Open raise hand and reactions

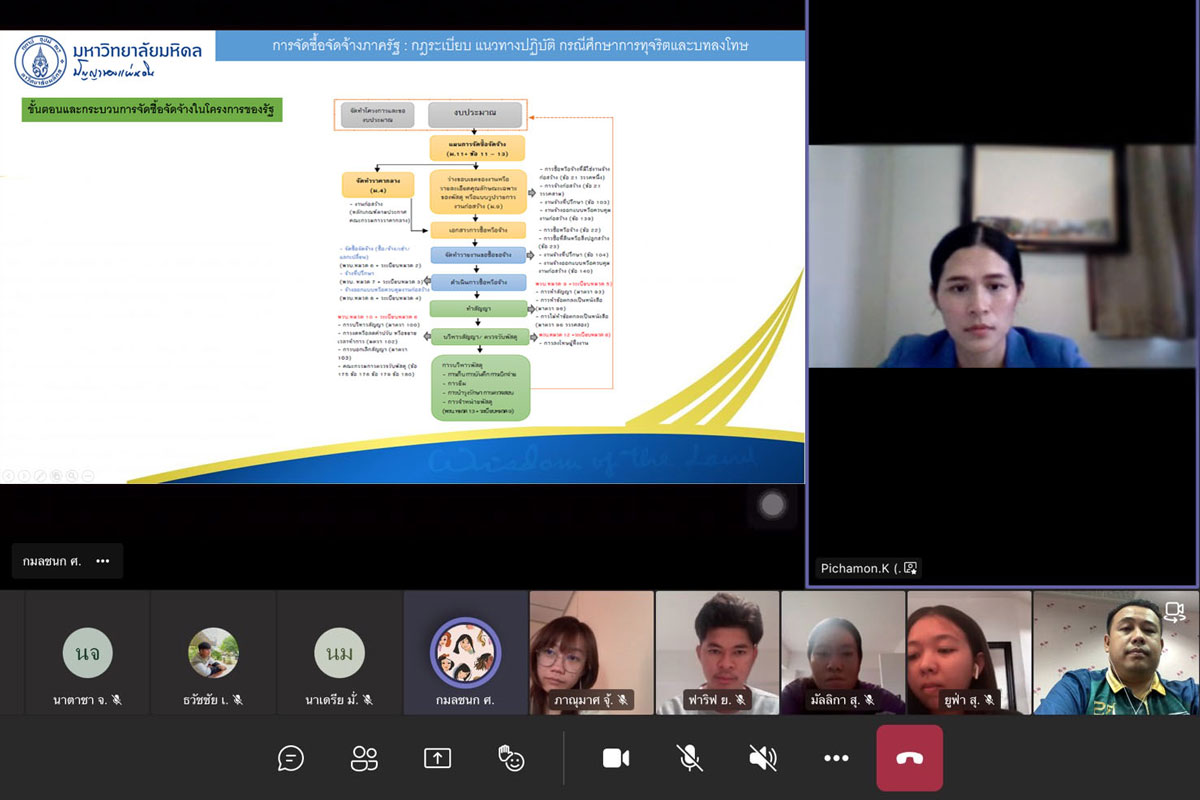tap(511, 759)
